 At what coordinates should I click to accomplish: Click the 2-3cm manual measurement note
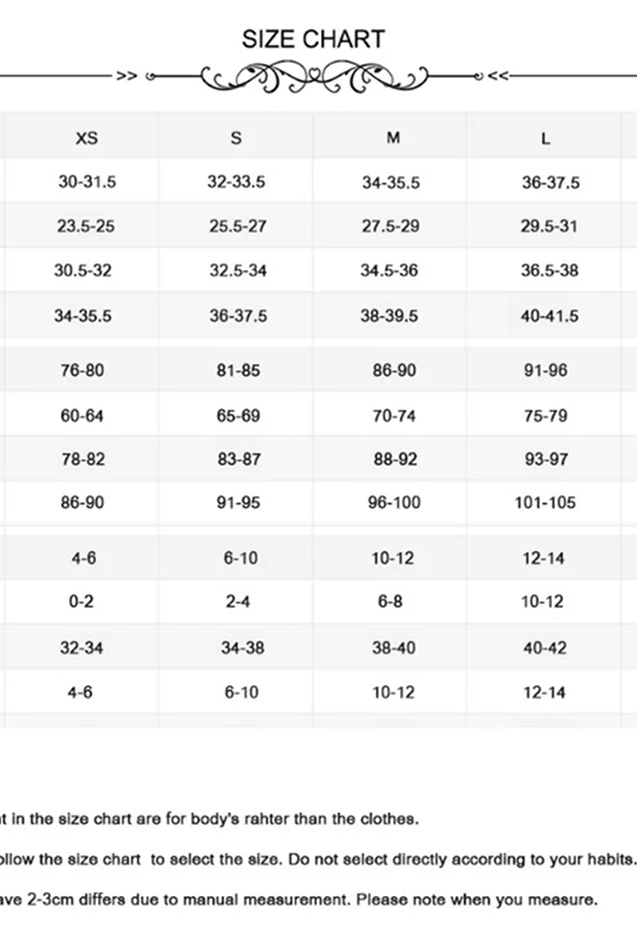click(300, 899)
